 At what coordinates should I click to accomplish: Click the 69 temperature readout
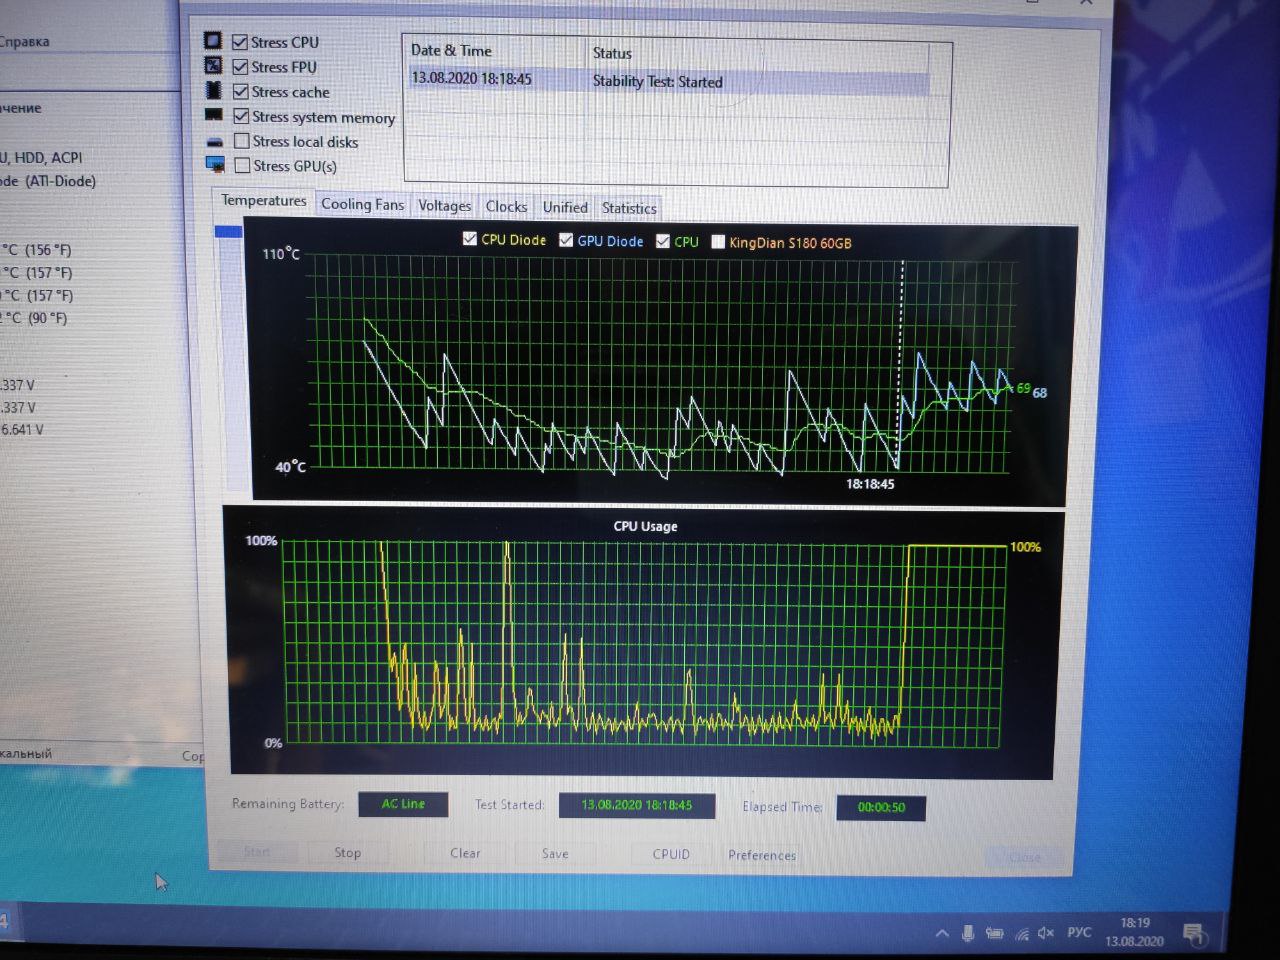point(1024,389)
